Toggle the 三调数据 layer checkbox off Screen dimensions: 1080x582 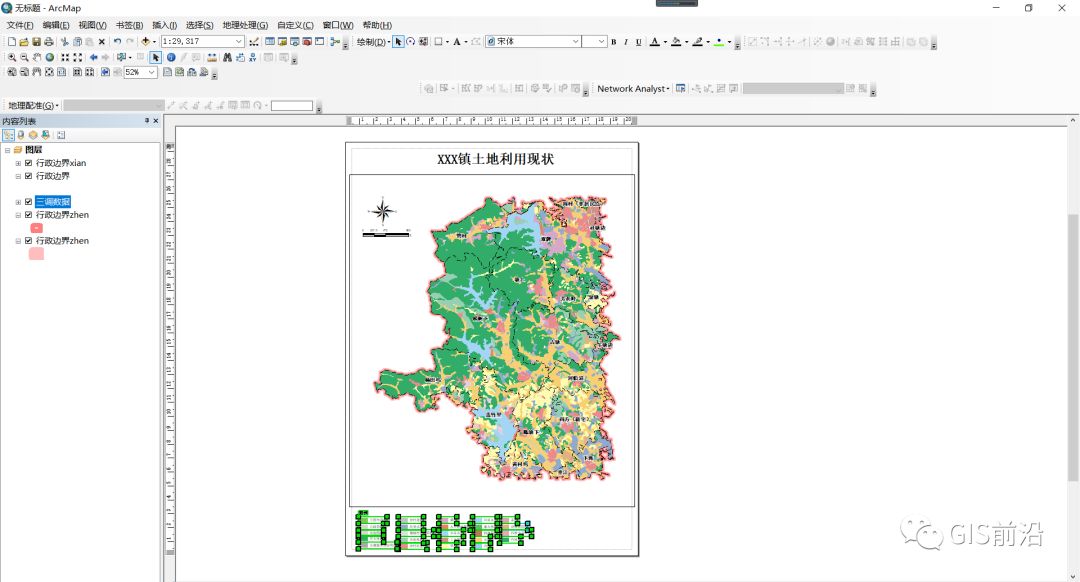(28, 201)
